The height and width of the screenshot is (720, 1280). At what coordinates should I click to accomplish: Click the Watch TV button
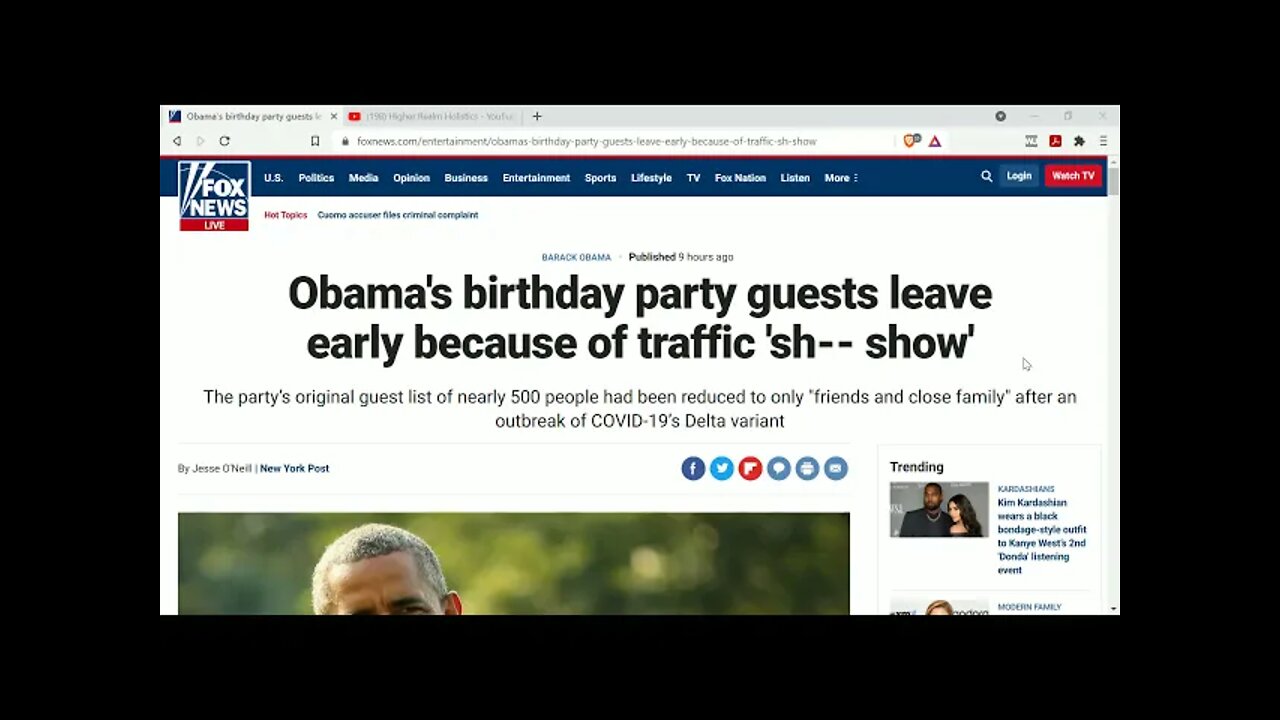coord(1073,176)
